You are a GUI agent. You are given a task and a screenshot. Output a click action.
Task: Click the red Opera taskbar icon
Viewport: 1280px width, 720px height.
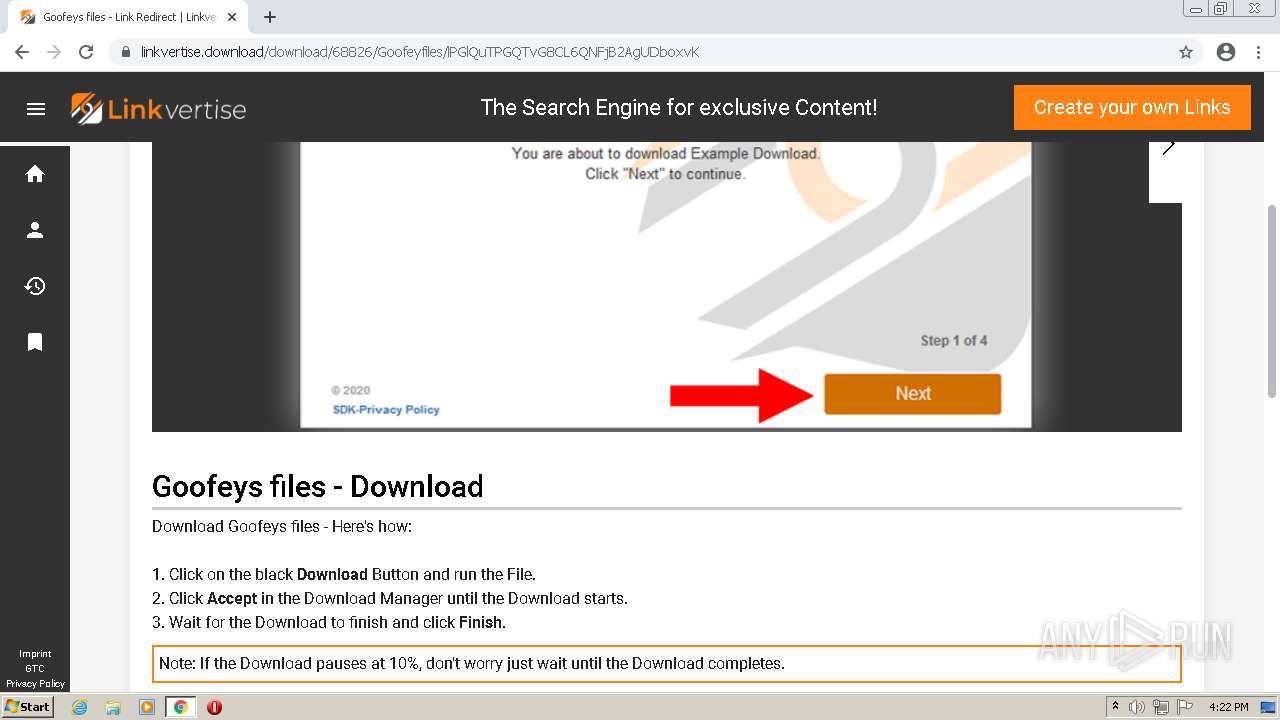(x=214, y=707)
